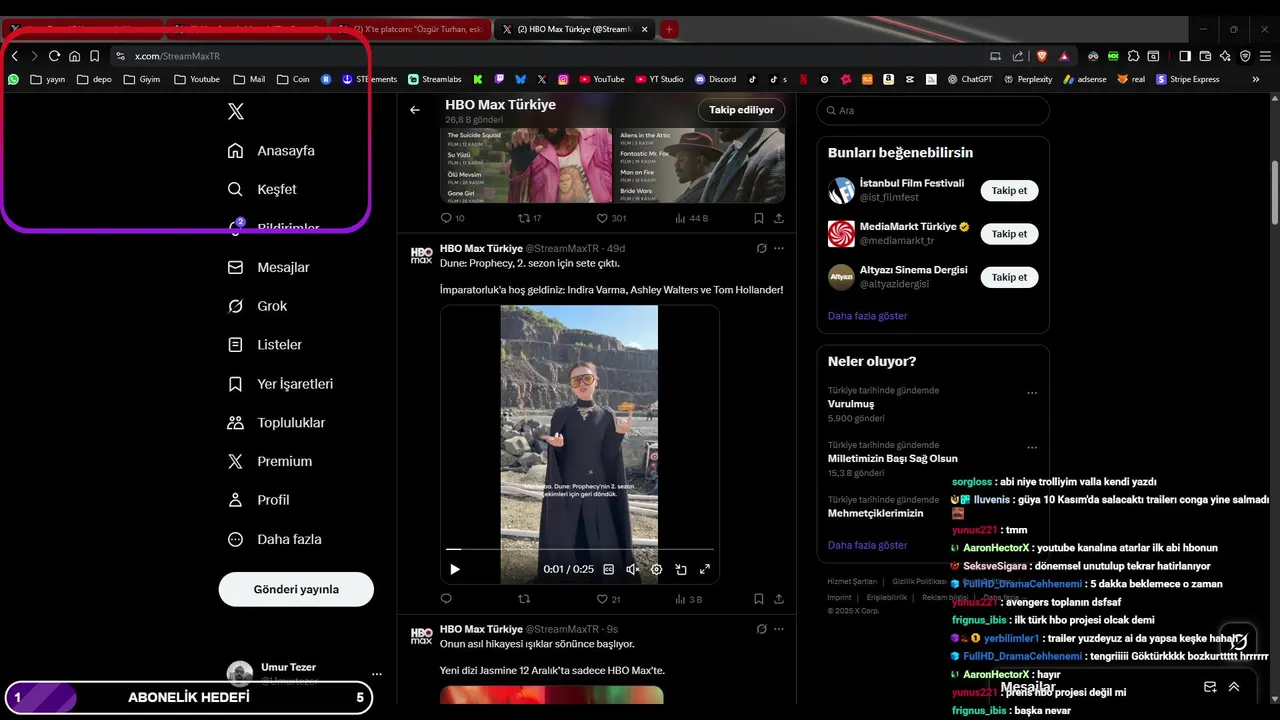Bookmark the Dune: Prophecy post
Screen dimensions: 1280x720
pos(758,599)
